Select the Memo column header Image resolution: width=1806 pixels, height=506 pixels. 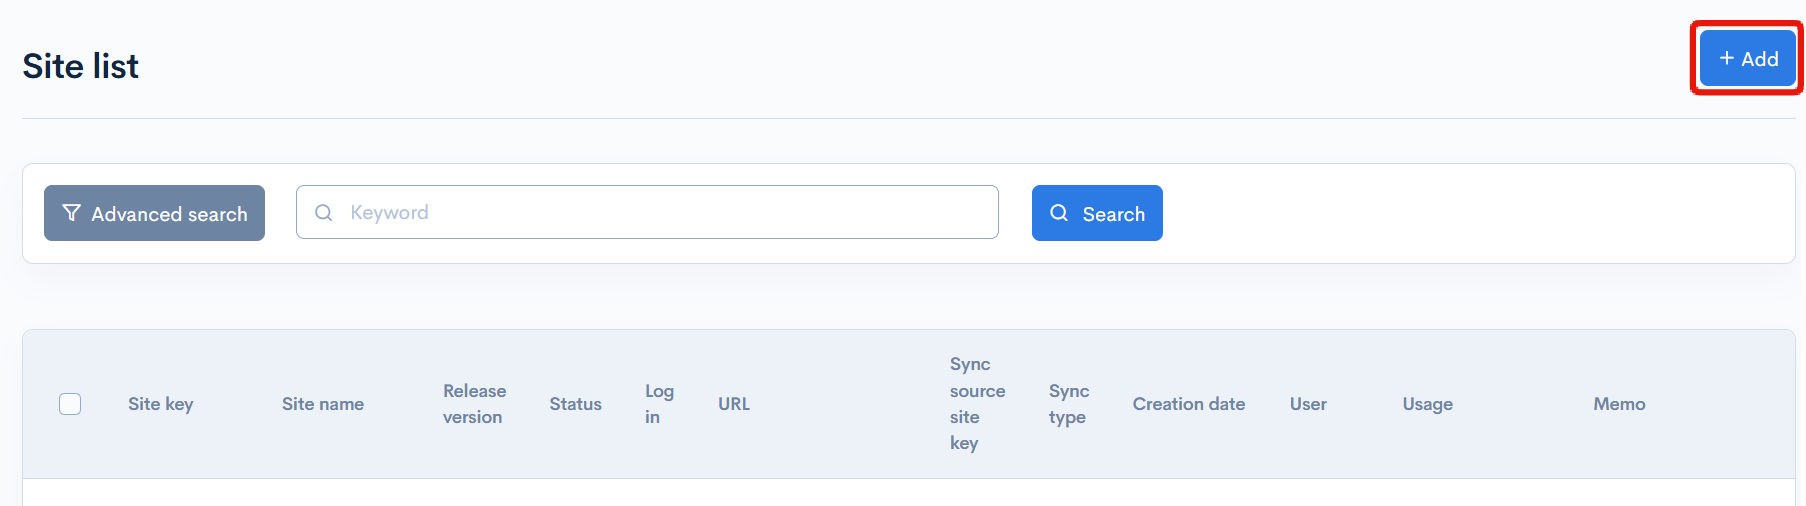pyautogui.click(x=1618, y=404)
